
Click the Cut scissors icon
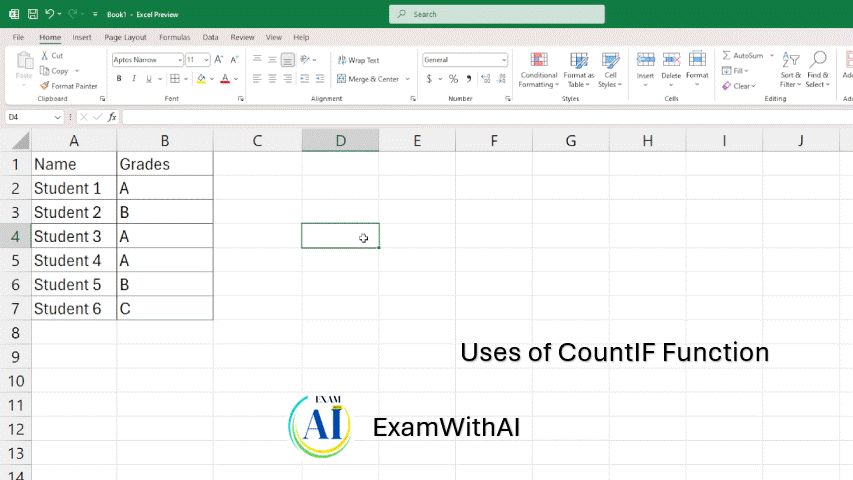coord(45,56)
